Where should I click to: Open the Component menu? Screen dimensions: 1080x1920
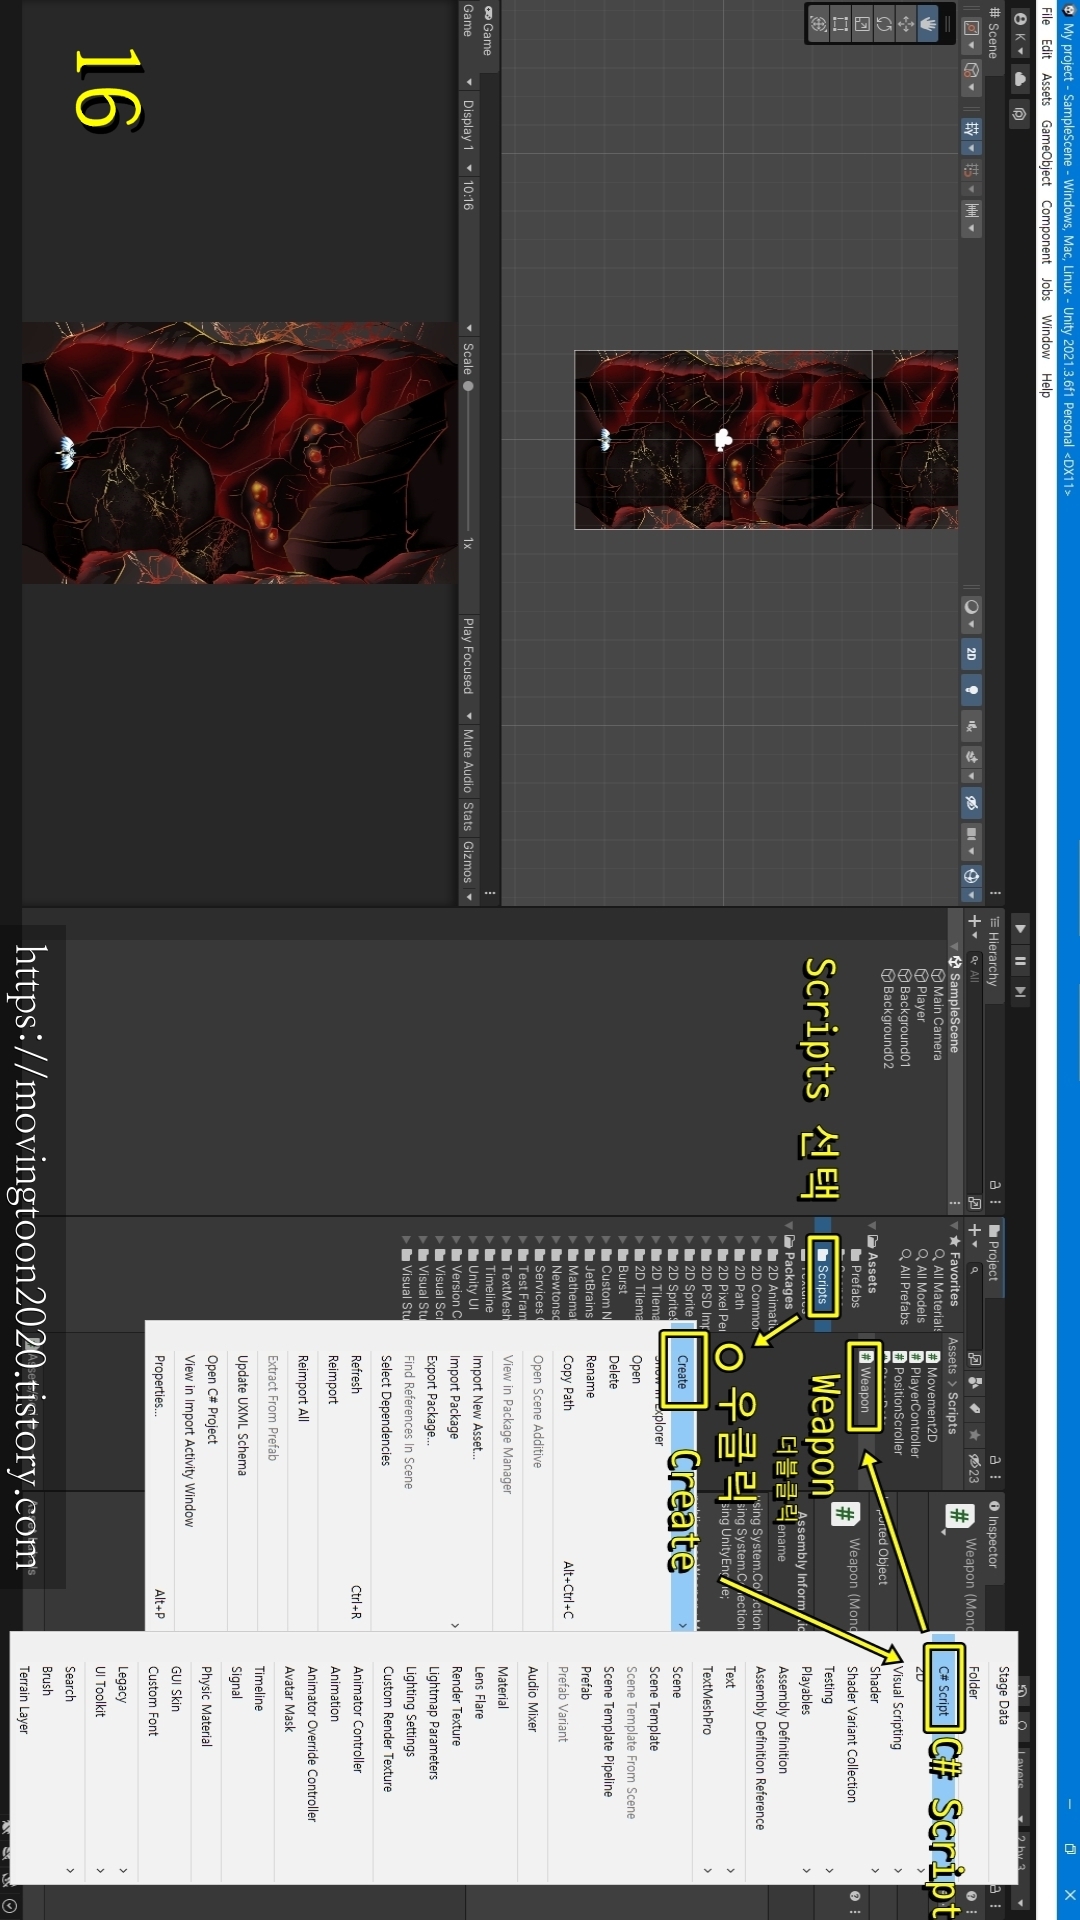pos(1046,232)
